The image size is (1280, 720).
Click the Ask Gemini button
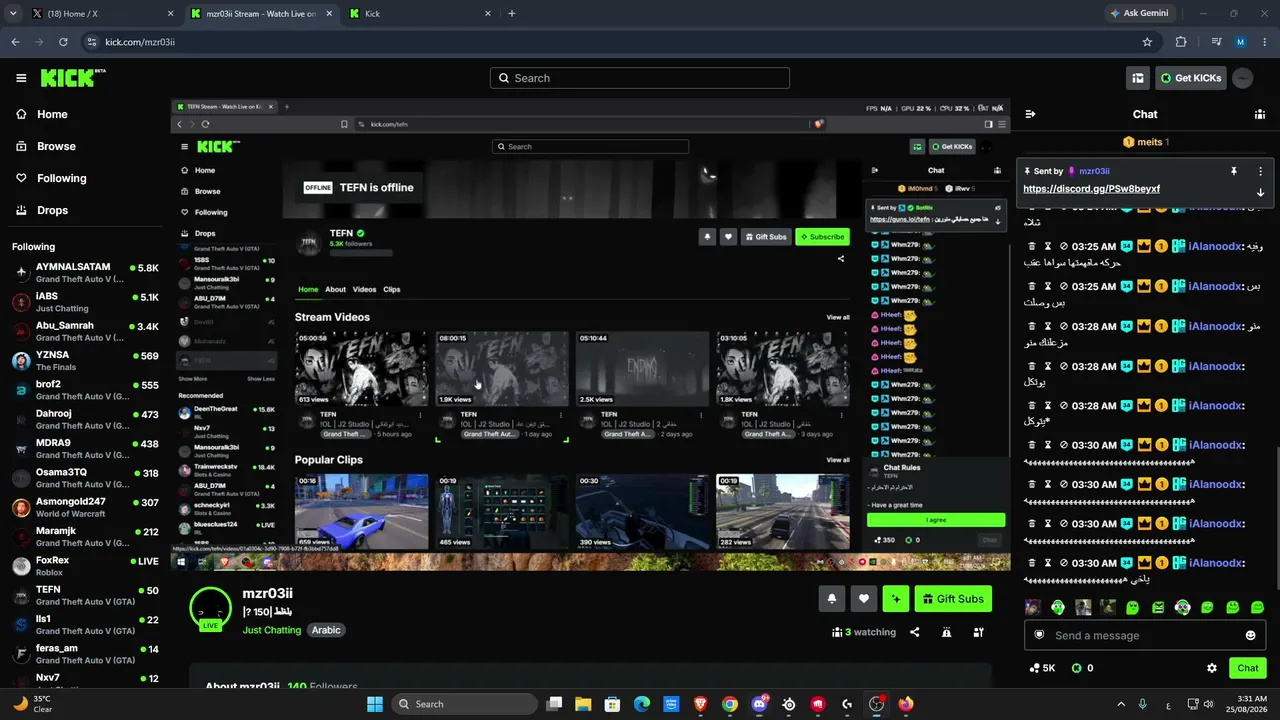(x=1139, y=14)
